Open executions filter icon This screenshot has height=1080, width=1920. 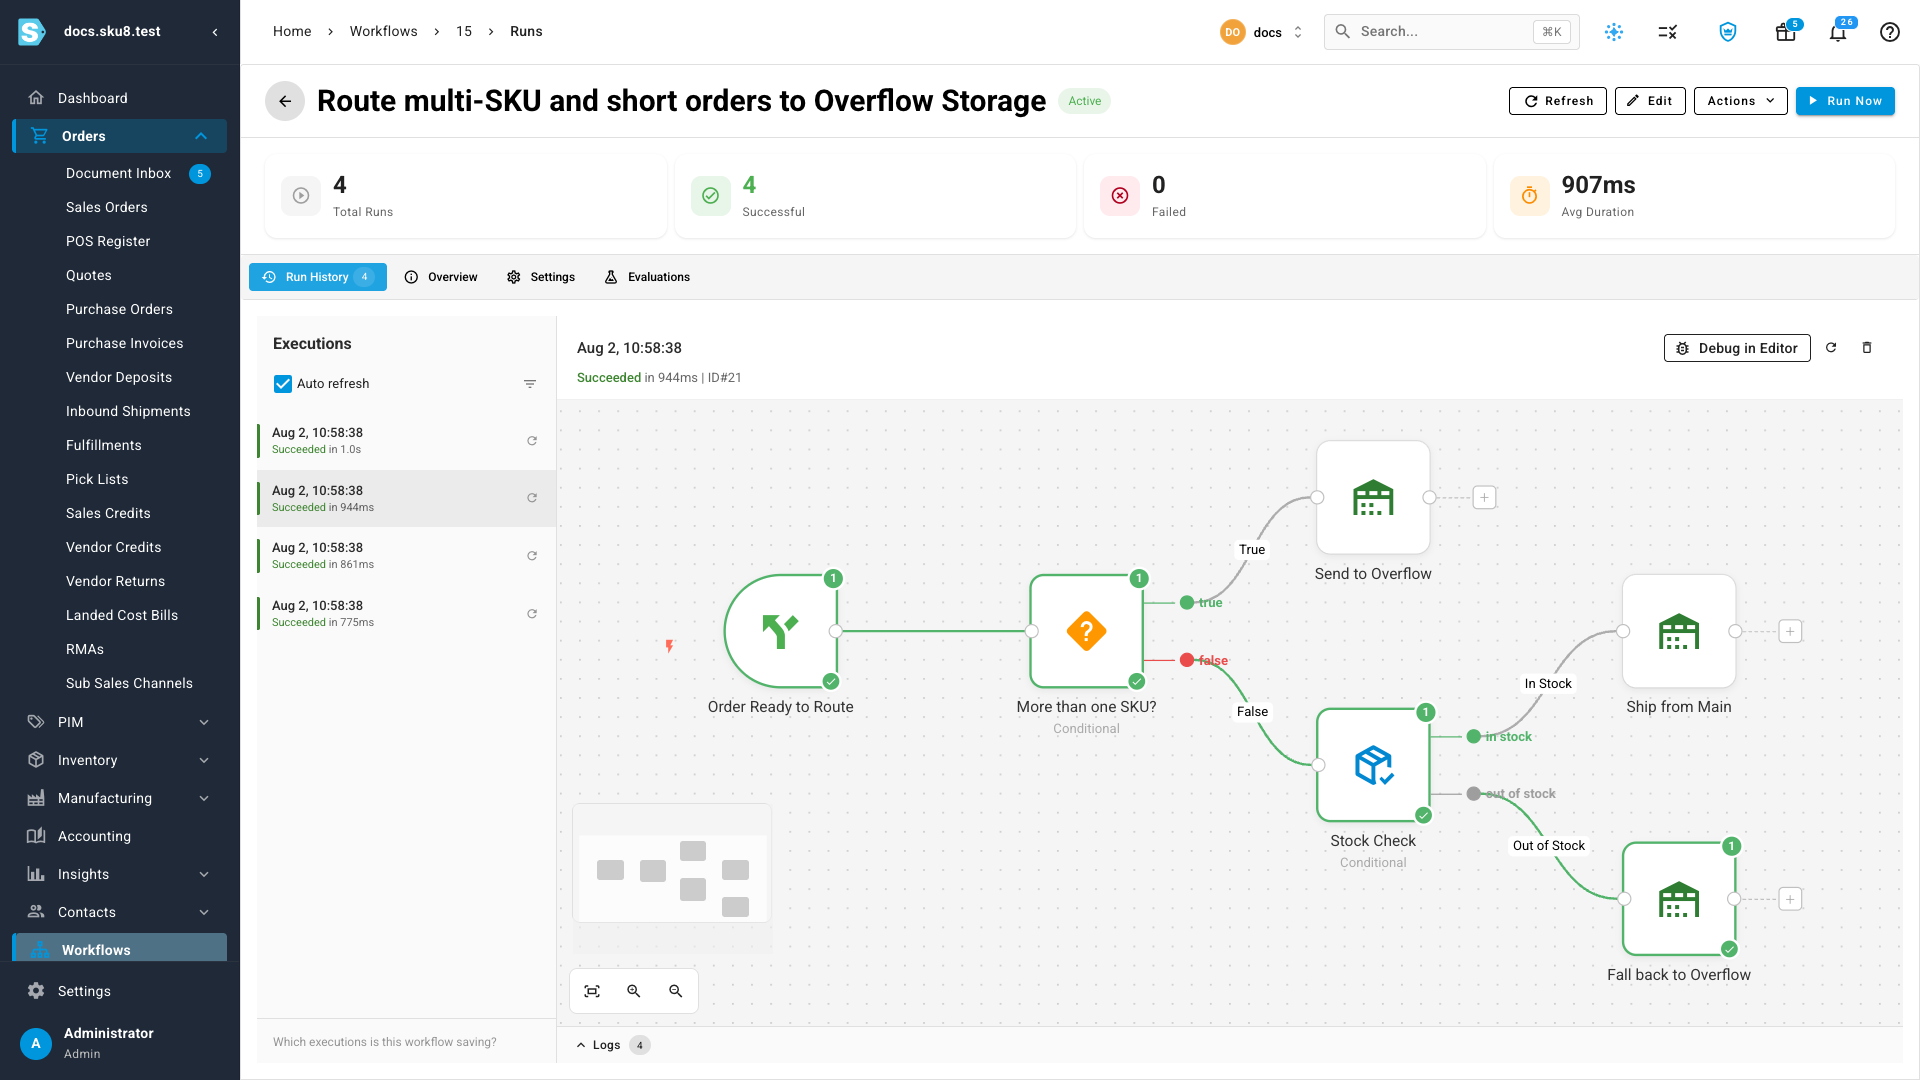tap(530, 384)
